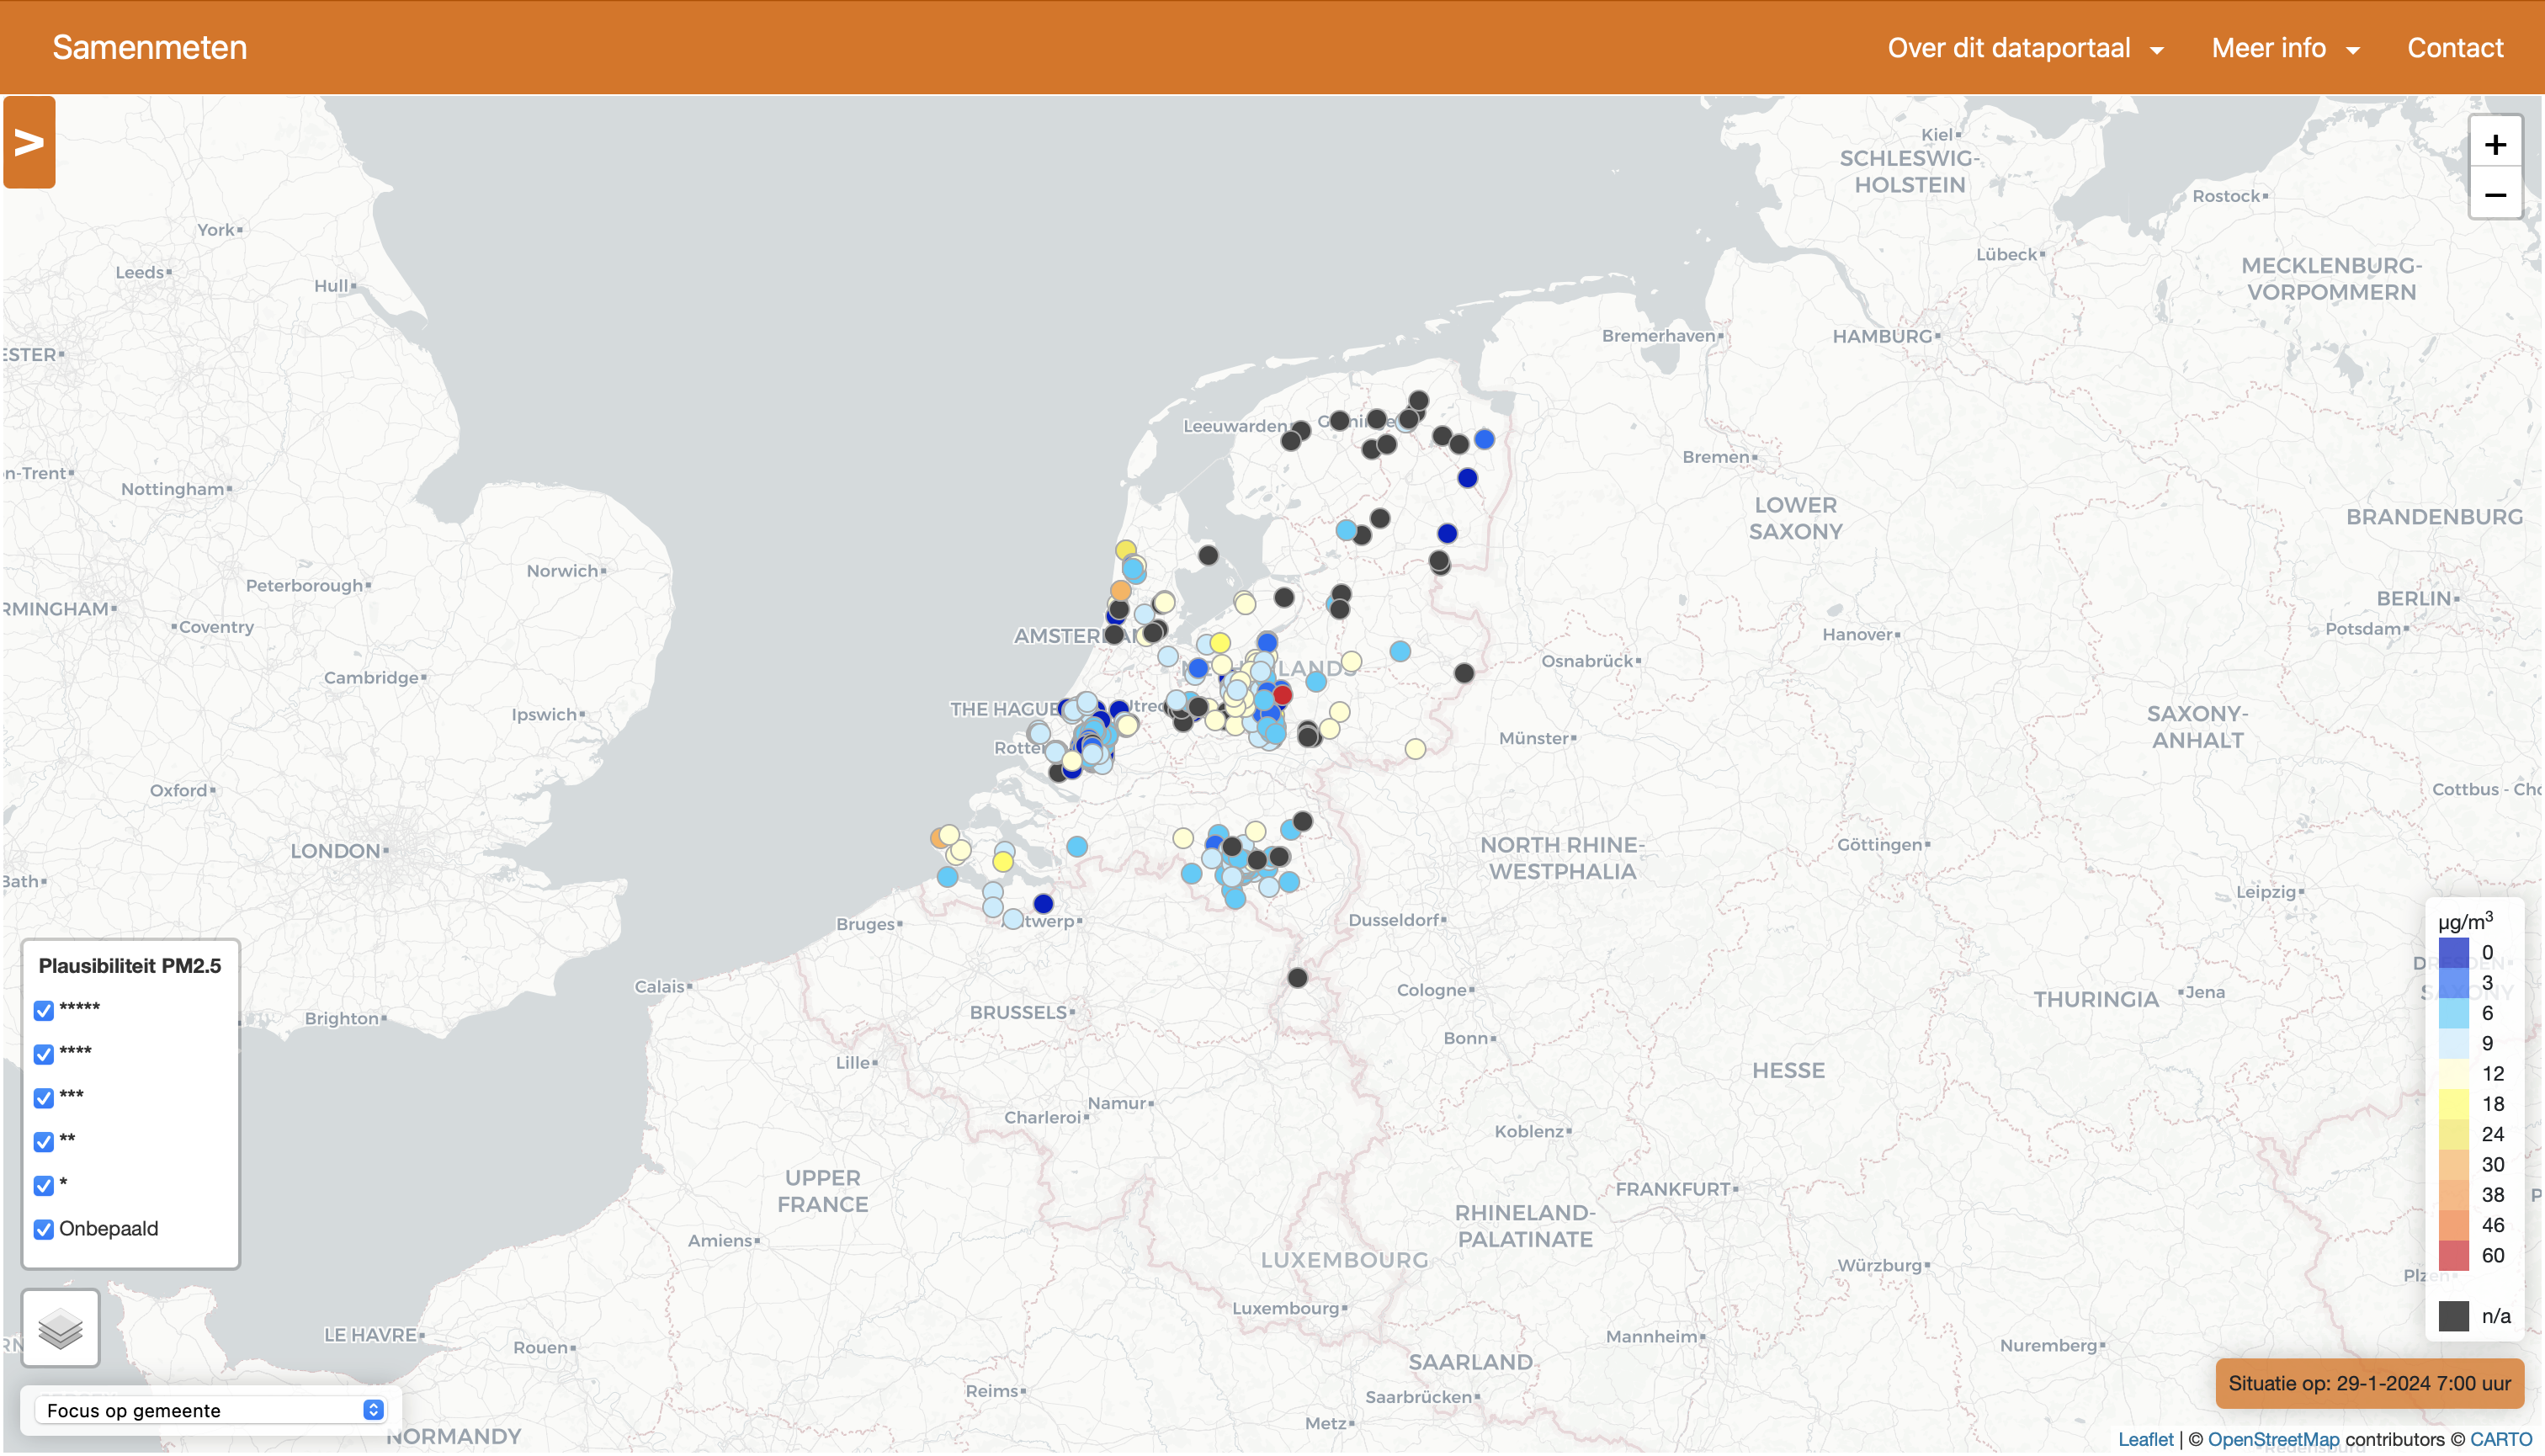Open the OpenStreetMap attribution link
Viewport: 2545px width, 1456px height.
pos(2273,1439)
